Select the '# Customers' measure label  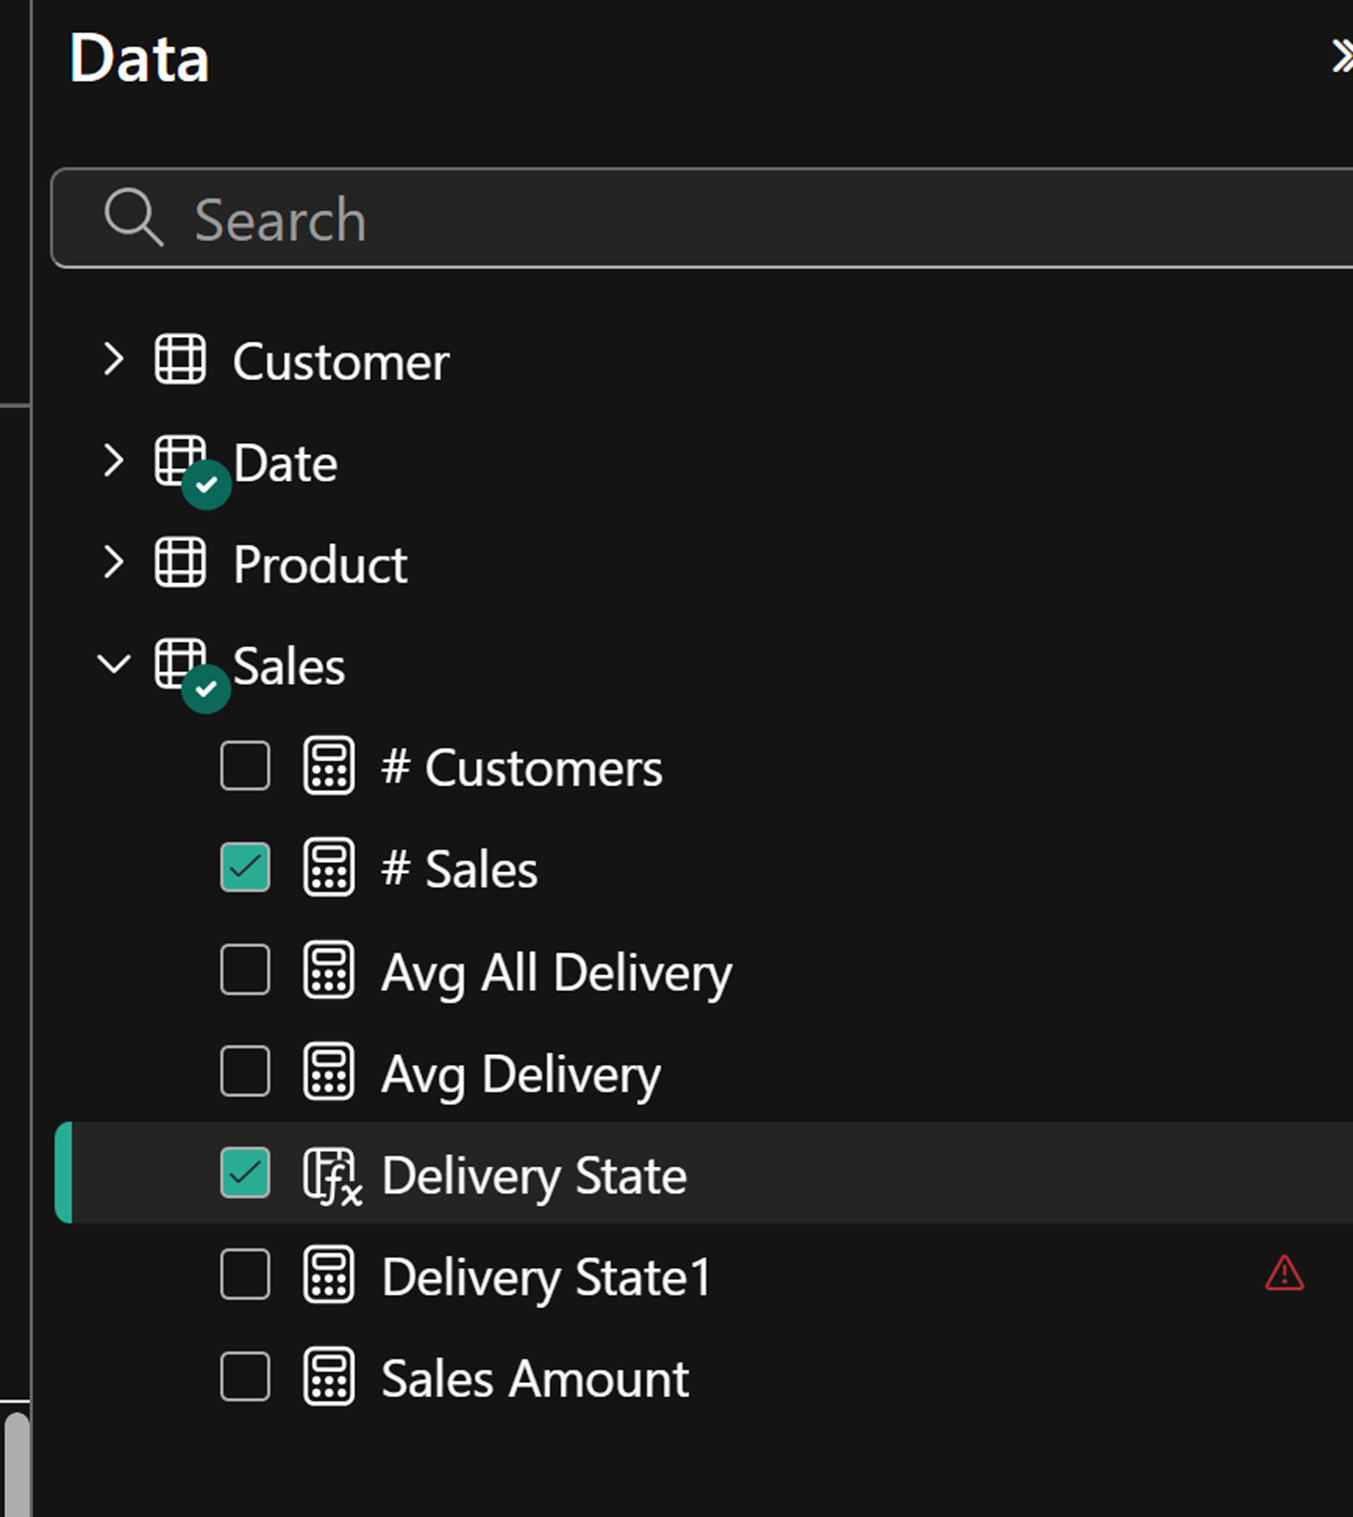(522, 768)
